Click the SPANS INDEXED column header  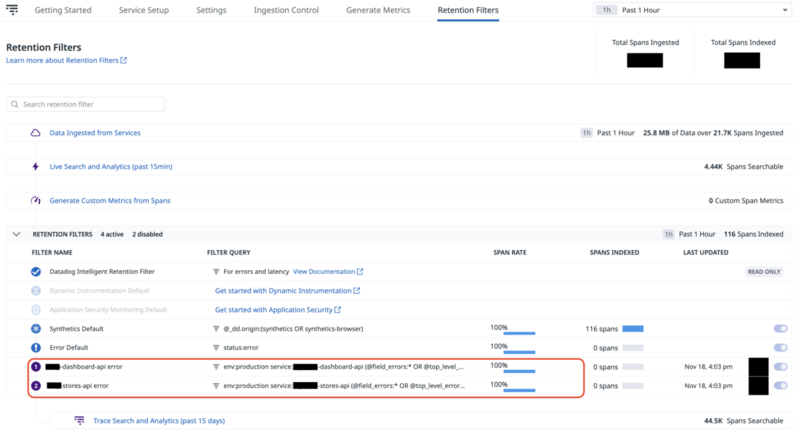click(614, 252)
